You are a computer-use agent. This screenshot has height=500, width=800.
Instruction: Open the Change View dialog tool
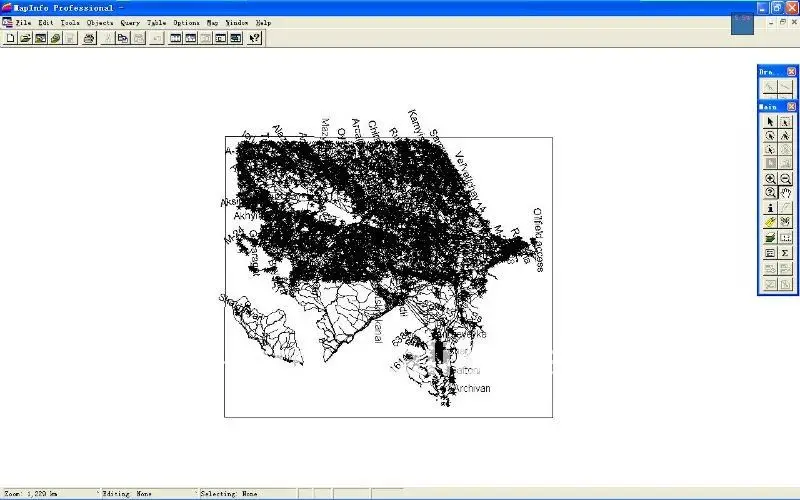click(x=770, y=193)
